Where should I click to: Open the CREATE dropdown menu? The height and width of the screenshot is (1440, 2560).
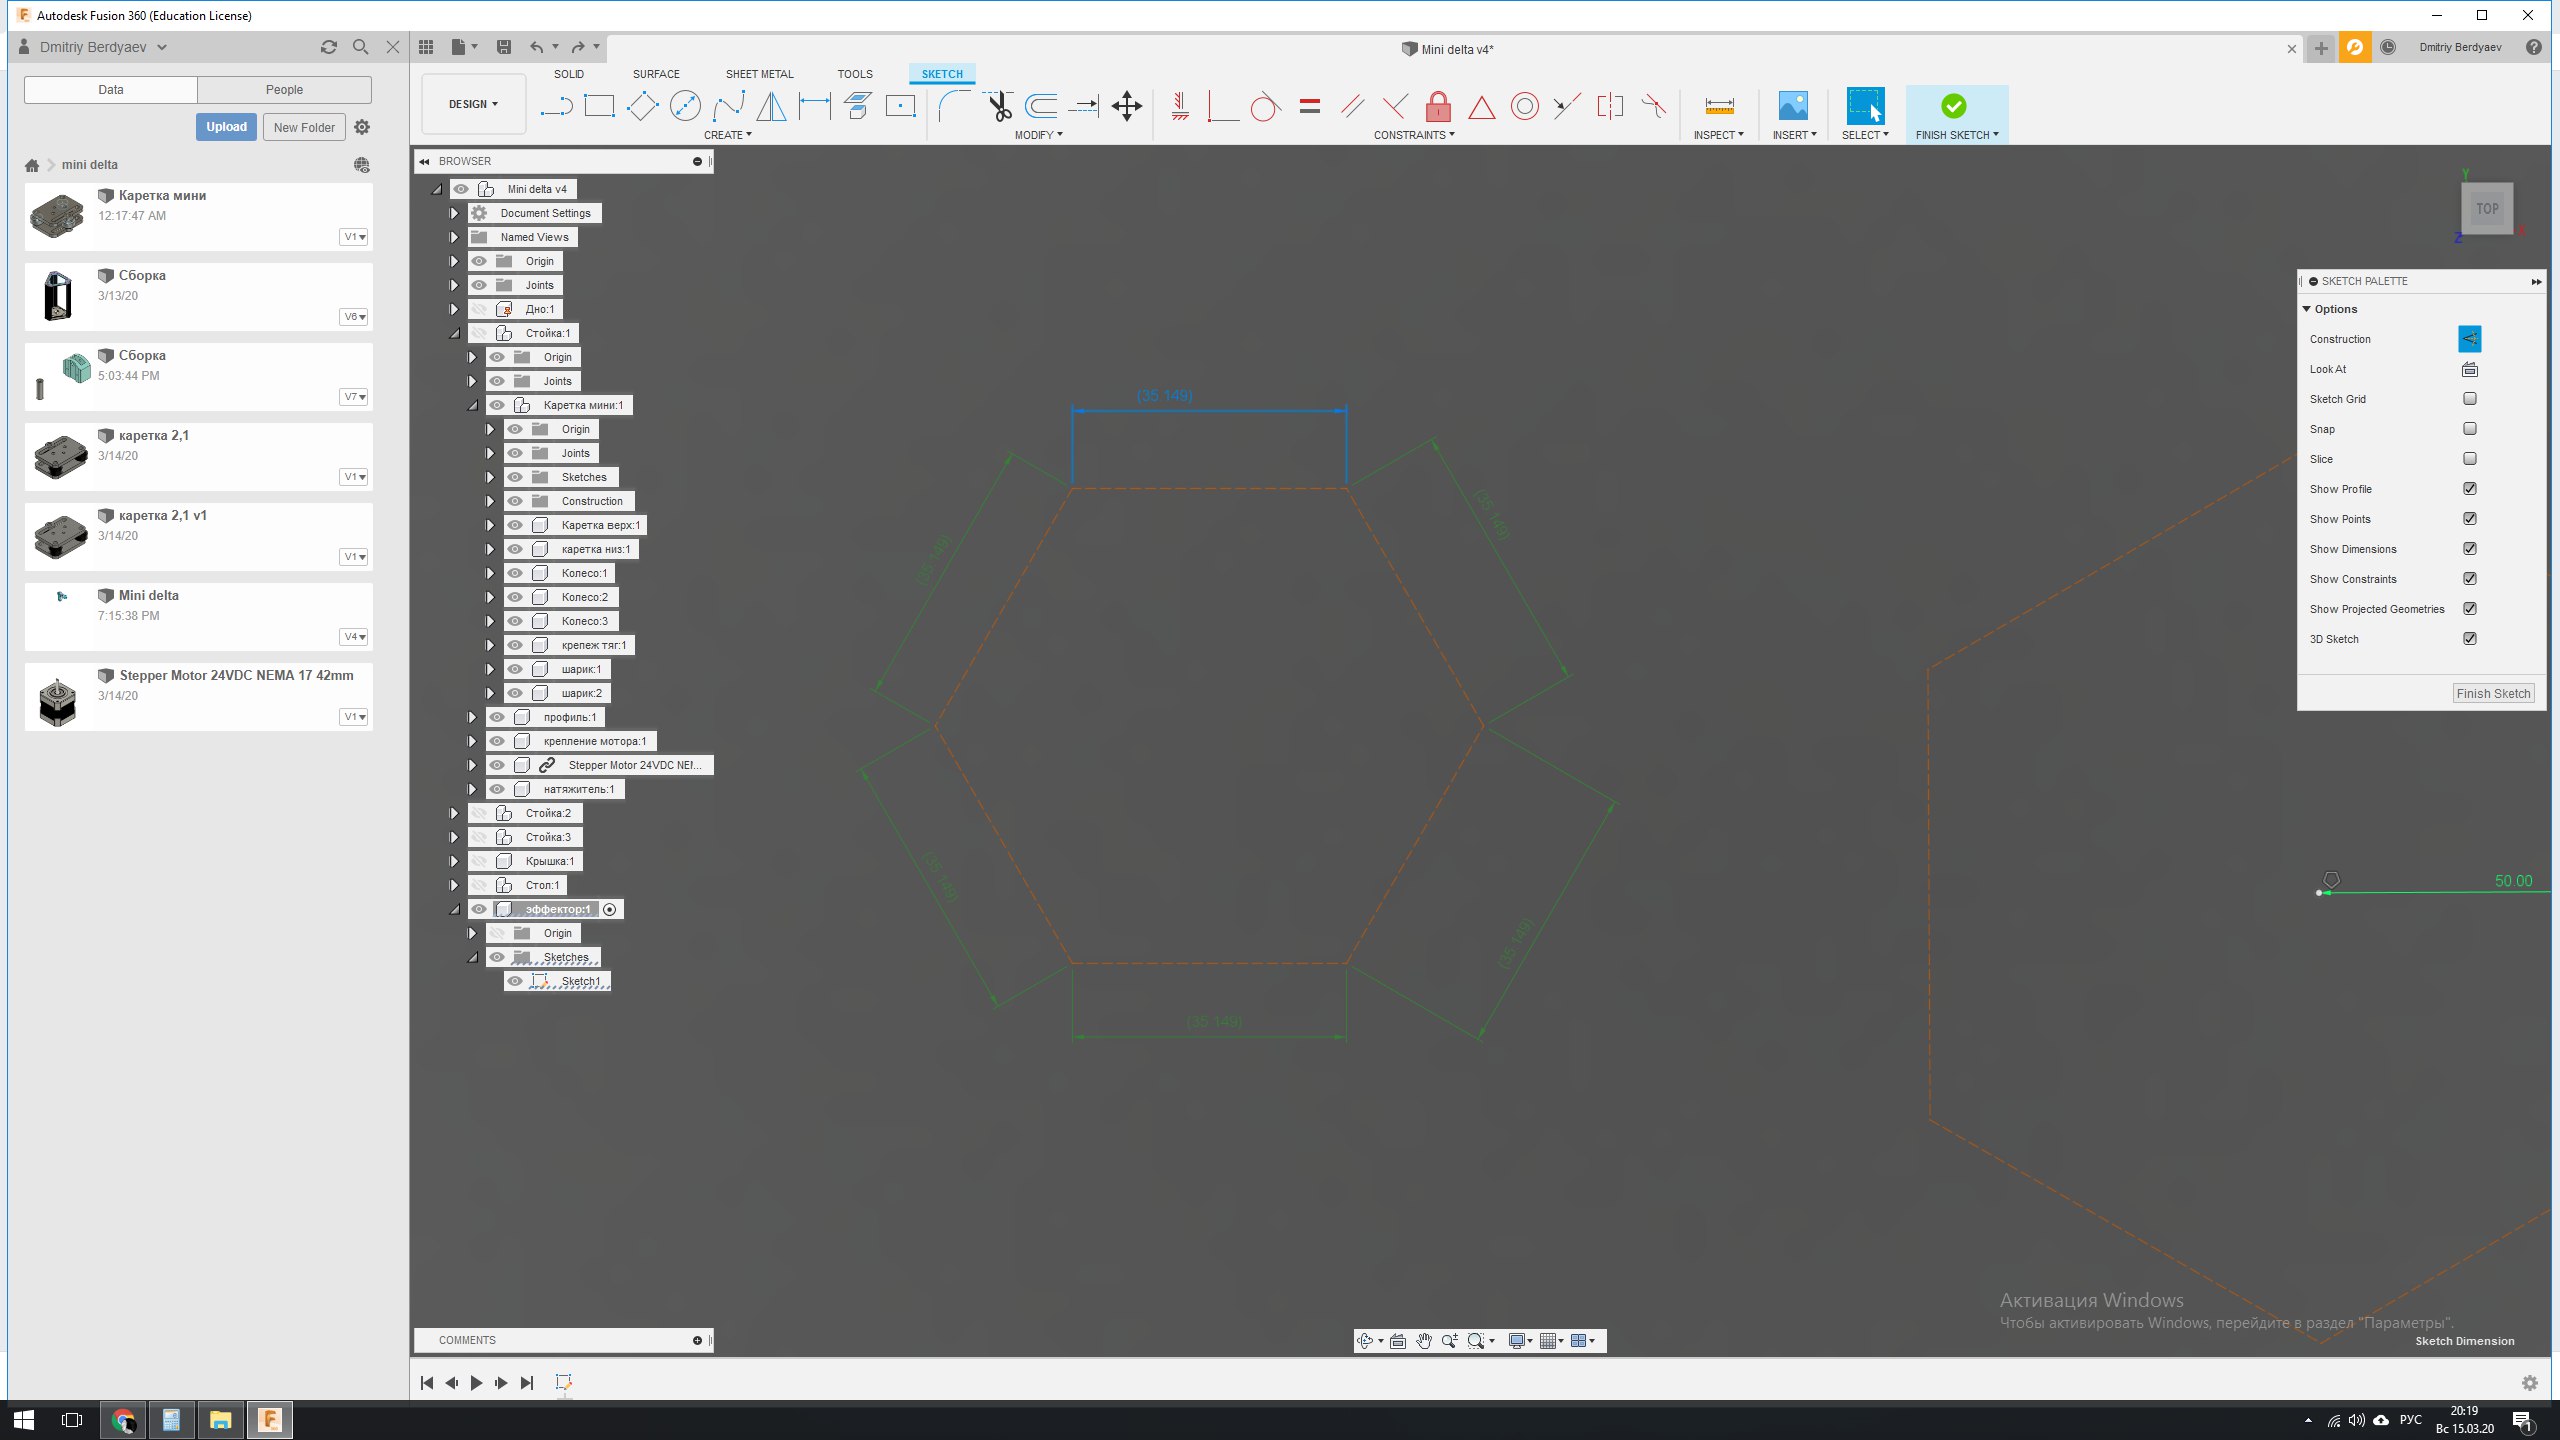tap(727, 135)
